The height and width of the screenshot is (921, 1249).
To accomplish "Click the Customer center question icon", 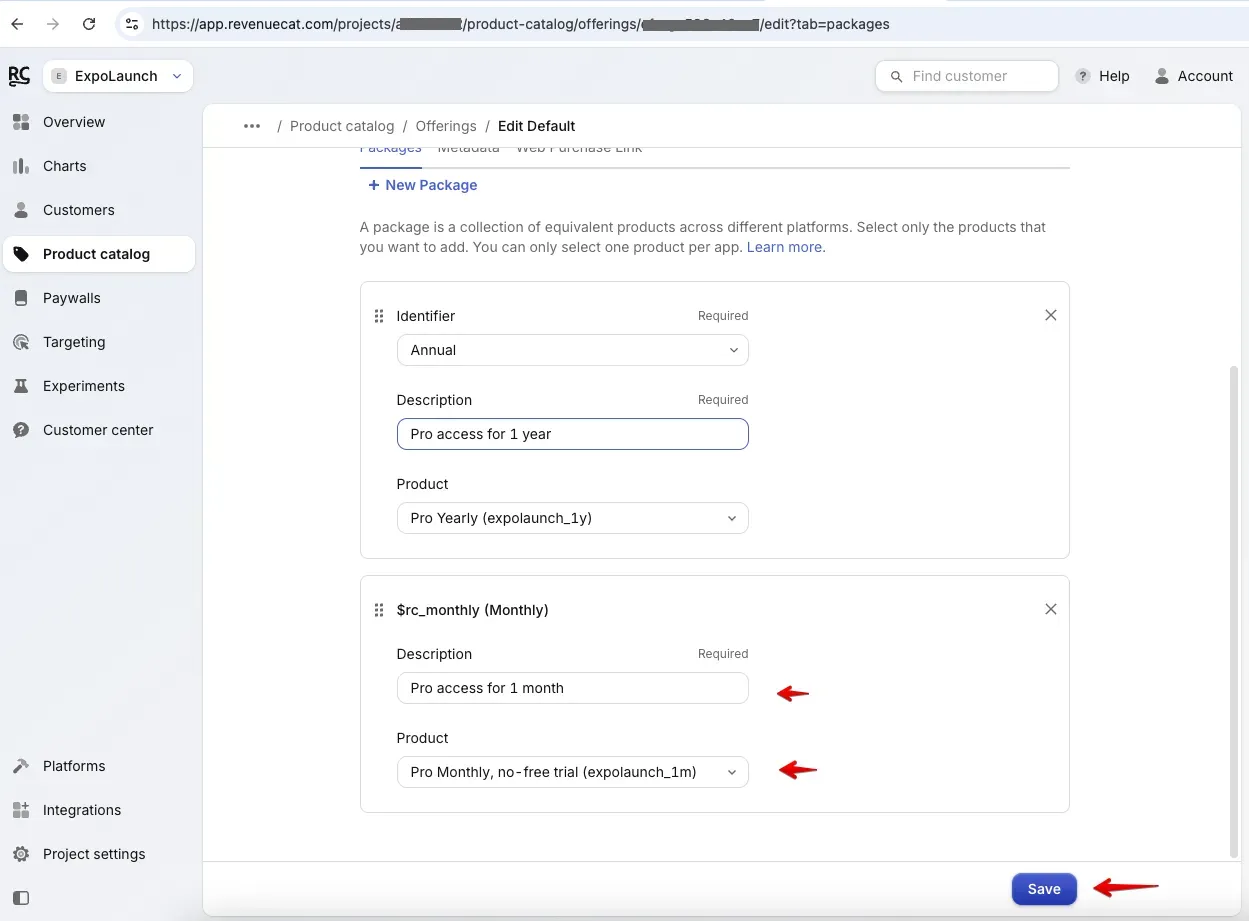I will click(x=21, y=430).
